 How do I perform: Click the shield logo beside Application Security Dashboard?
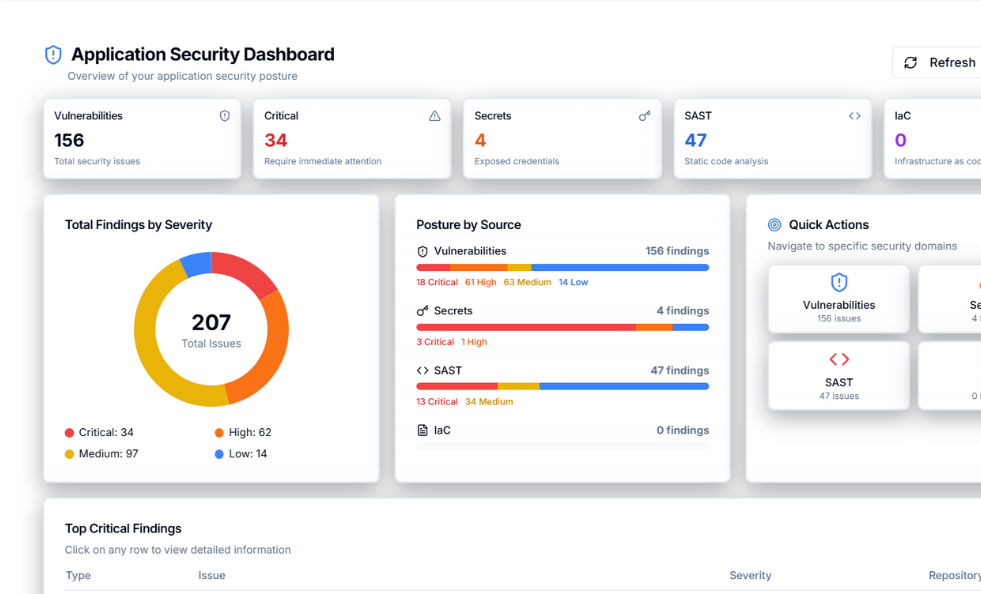[53, 55]
